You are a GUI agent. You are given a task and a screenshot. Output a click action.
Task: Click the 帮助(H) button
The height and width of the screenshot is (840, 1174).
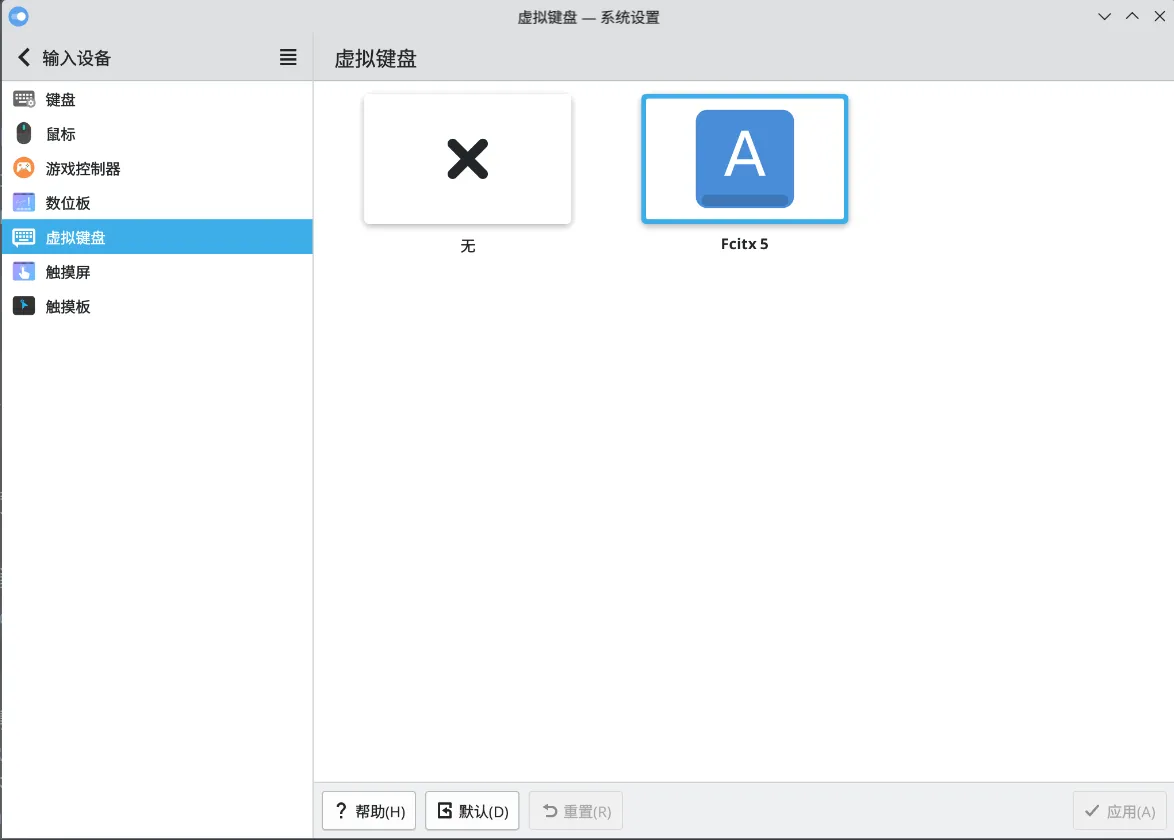(369, 811)
